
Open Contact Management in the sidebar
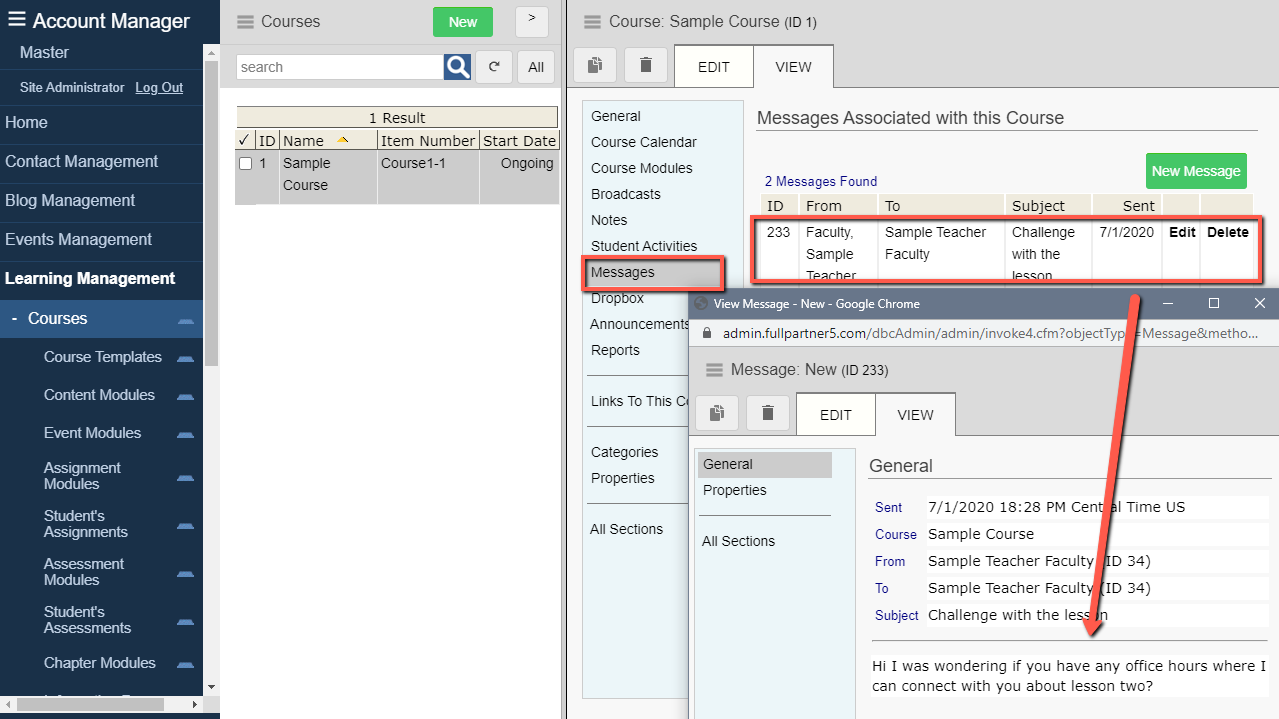(81, 161)
